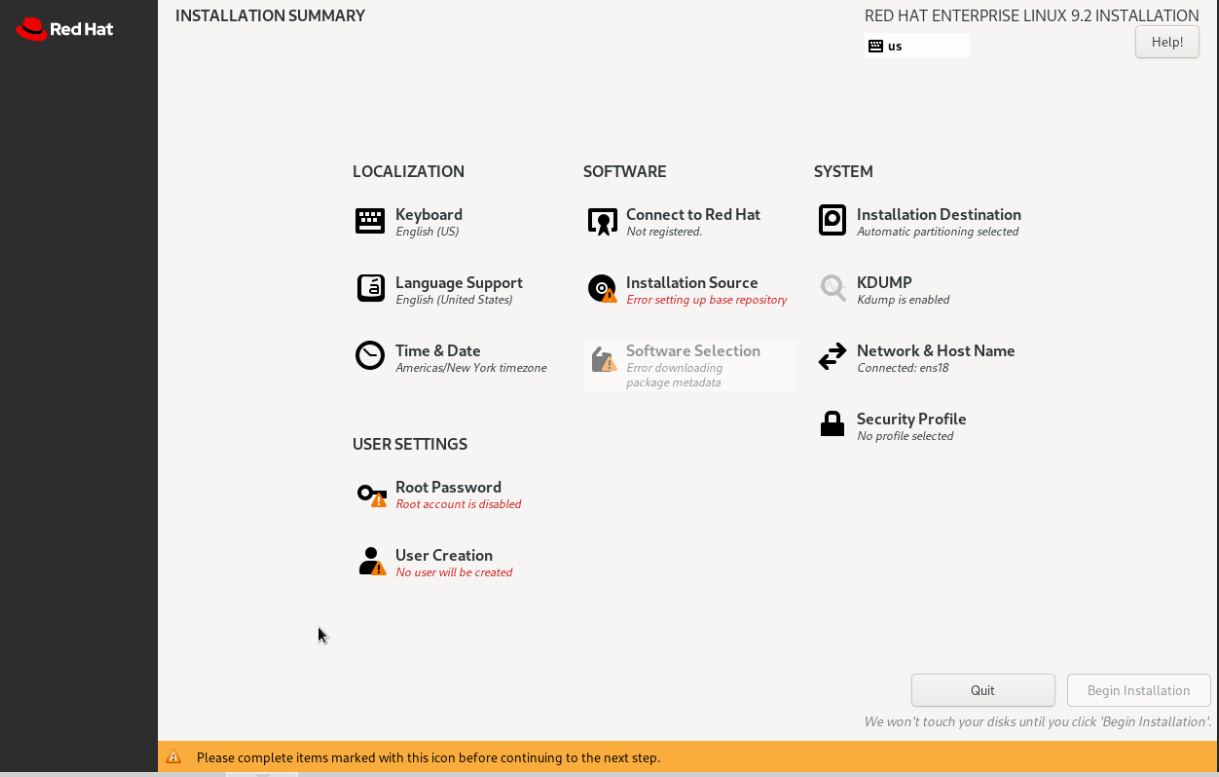
Task: Click the keyboard icon beside us layout
Action: point(876,46)
